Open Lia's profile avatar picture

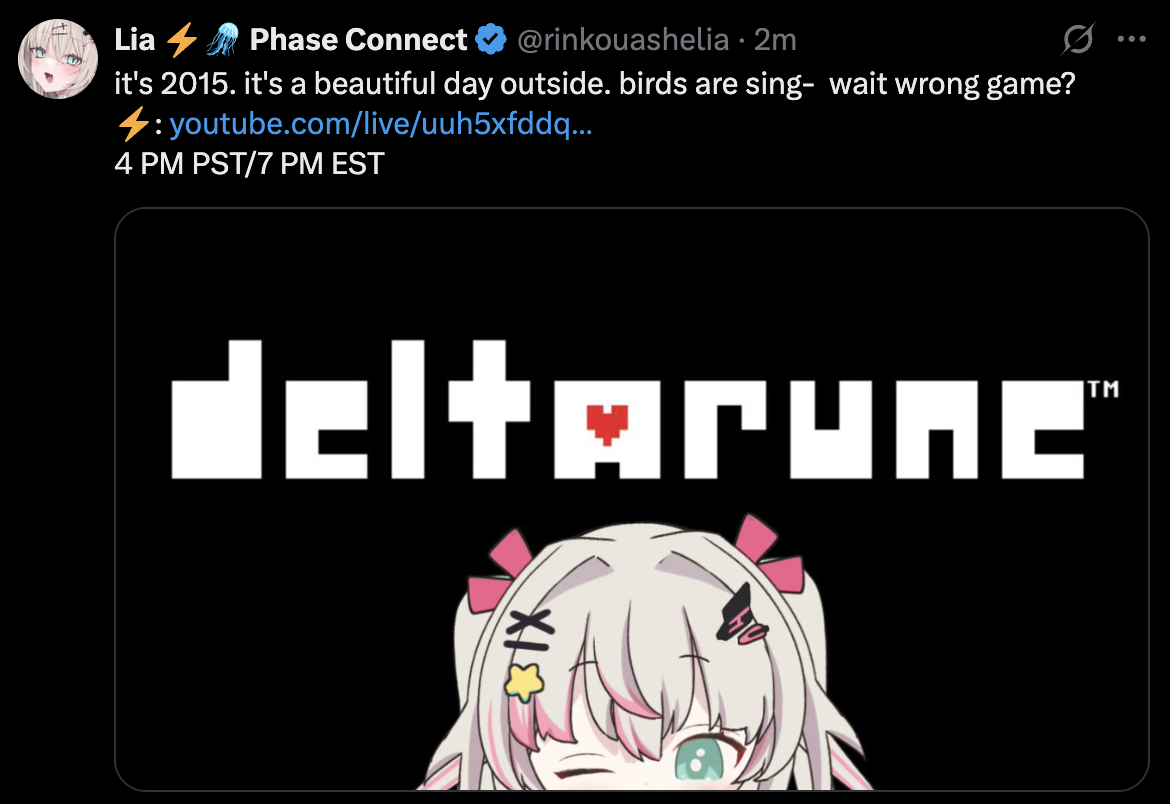point(57,59)
